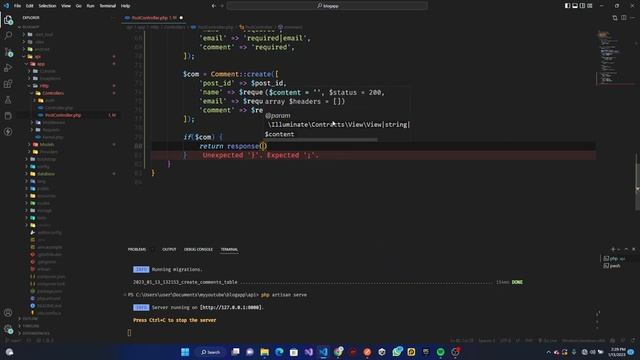This screenshot has height=360, width=640.
Task: Select the Terminal panel tab
Action: [229, 249]
